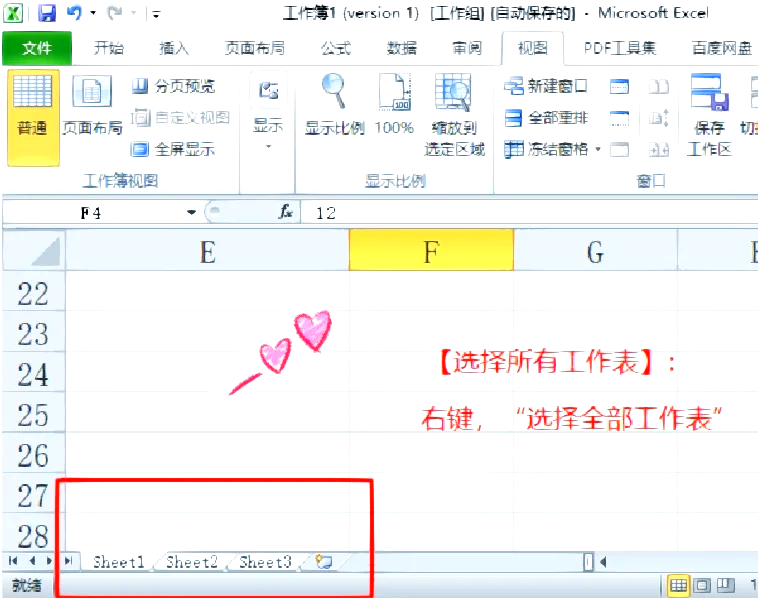The image size is (758, 598).
Task: Open the Name Box dropdown arrow
Action: 191,213
